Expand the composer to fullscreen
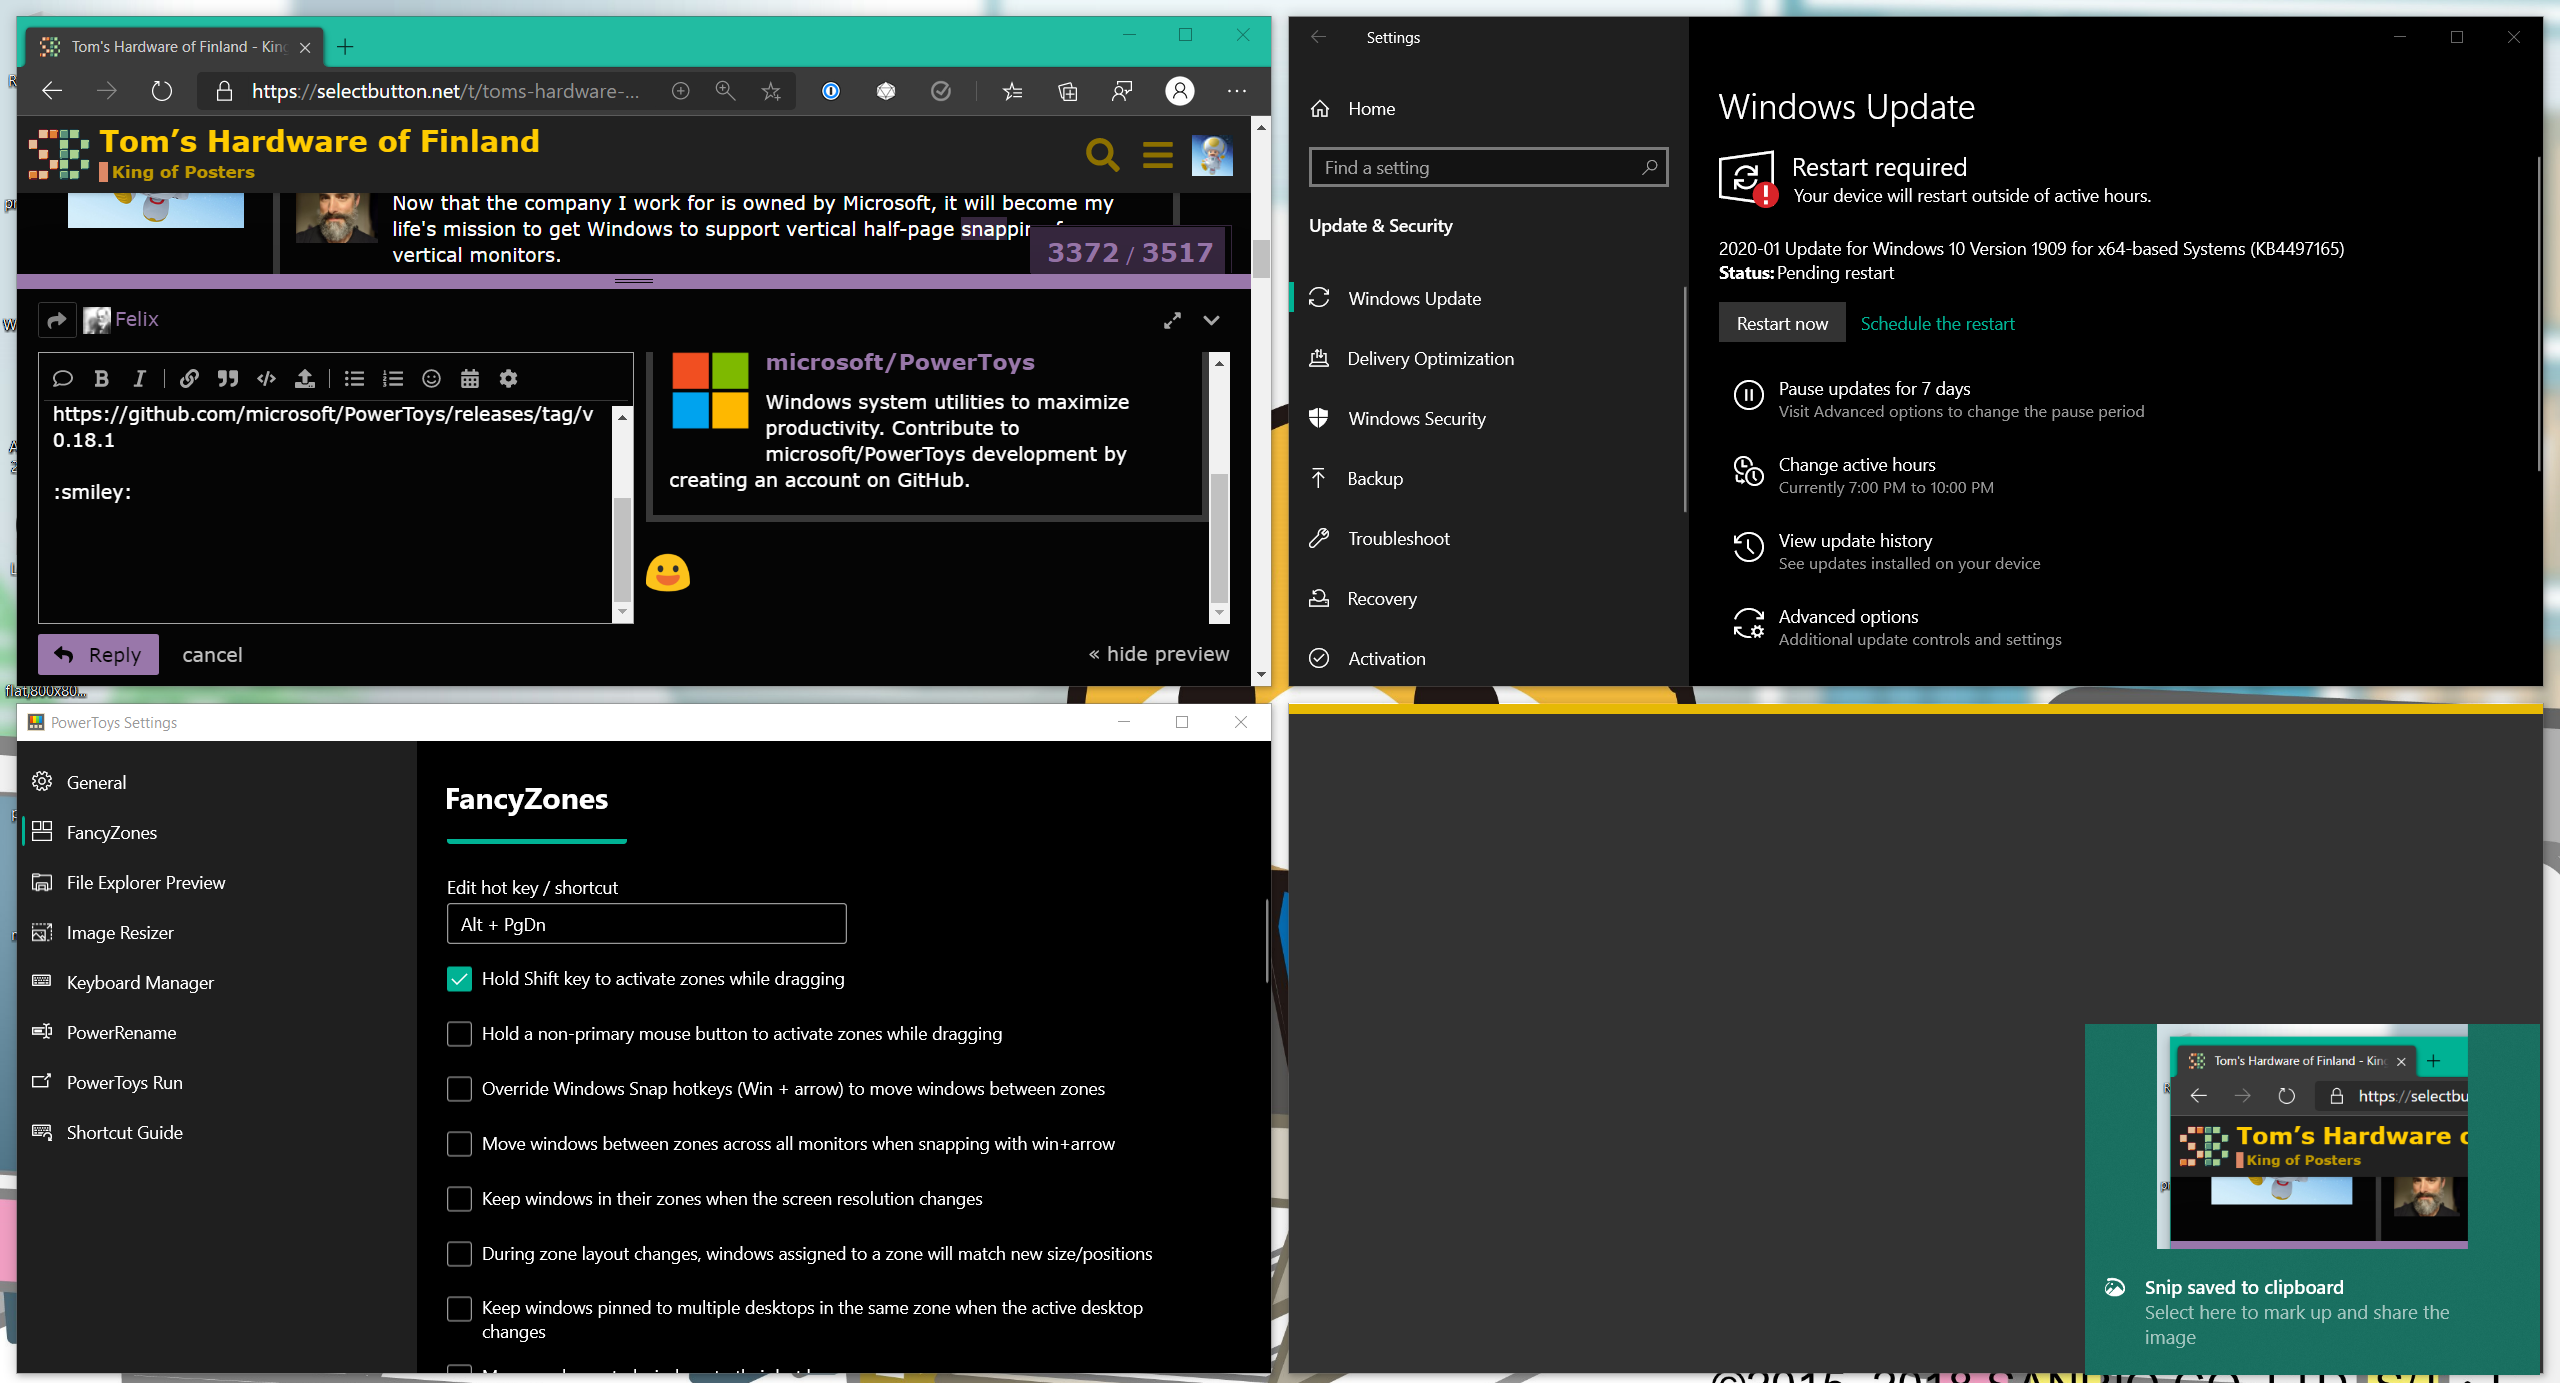This screenshot has width=2560, height=1383. click(1172, 320)
